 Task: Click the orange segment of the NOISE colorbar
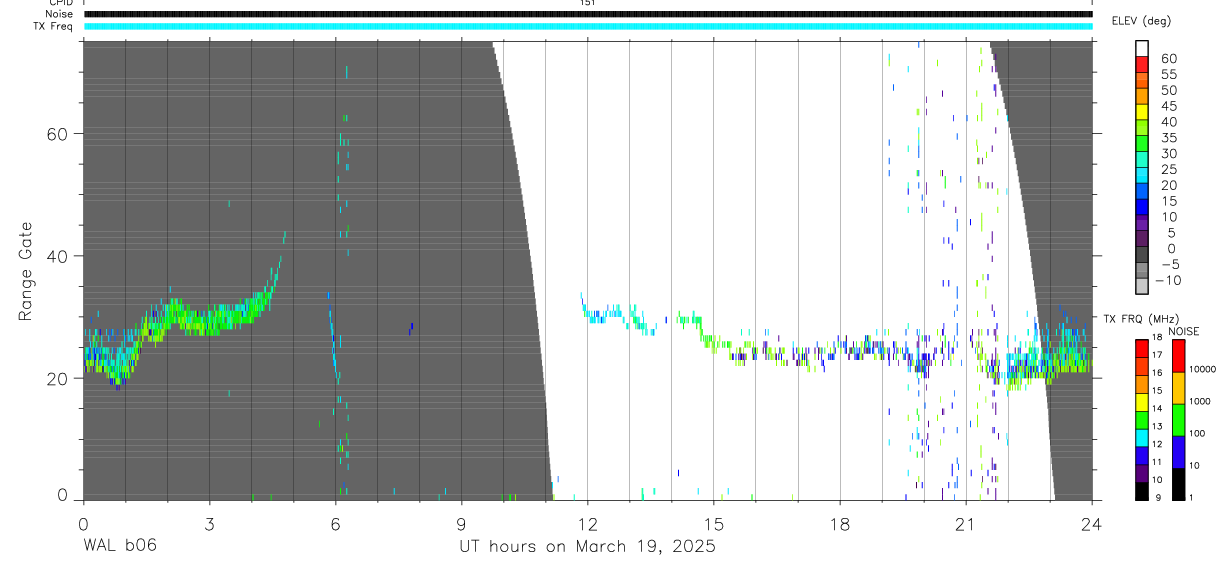tap(1179, 388)
